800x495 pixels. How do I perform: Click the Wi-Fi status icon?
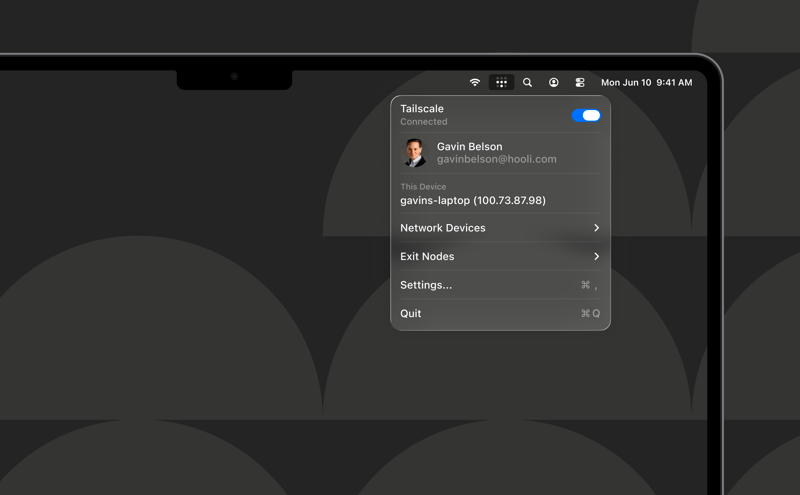pyautogui.click(x=474, y=82)
